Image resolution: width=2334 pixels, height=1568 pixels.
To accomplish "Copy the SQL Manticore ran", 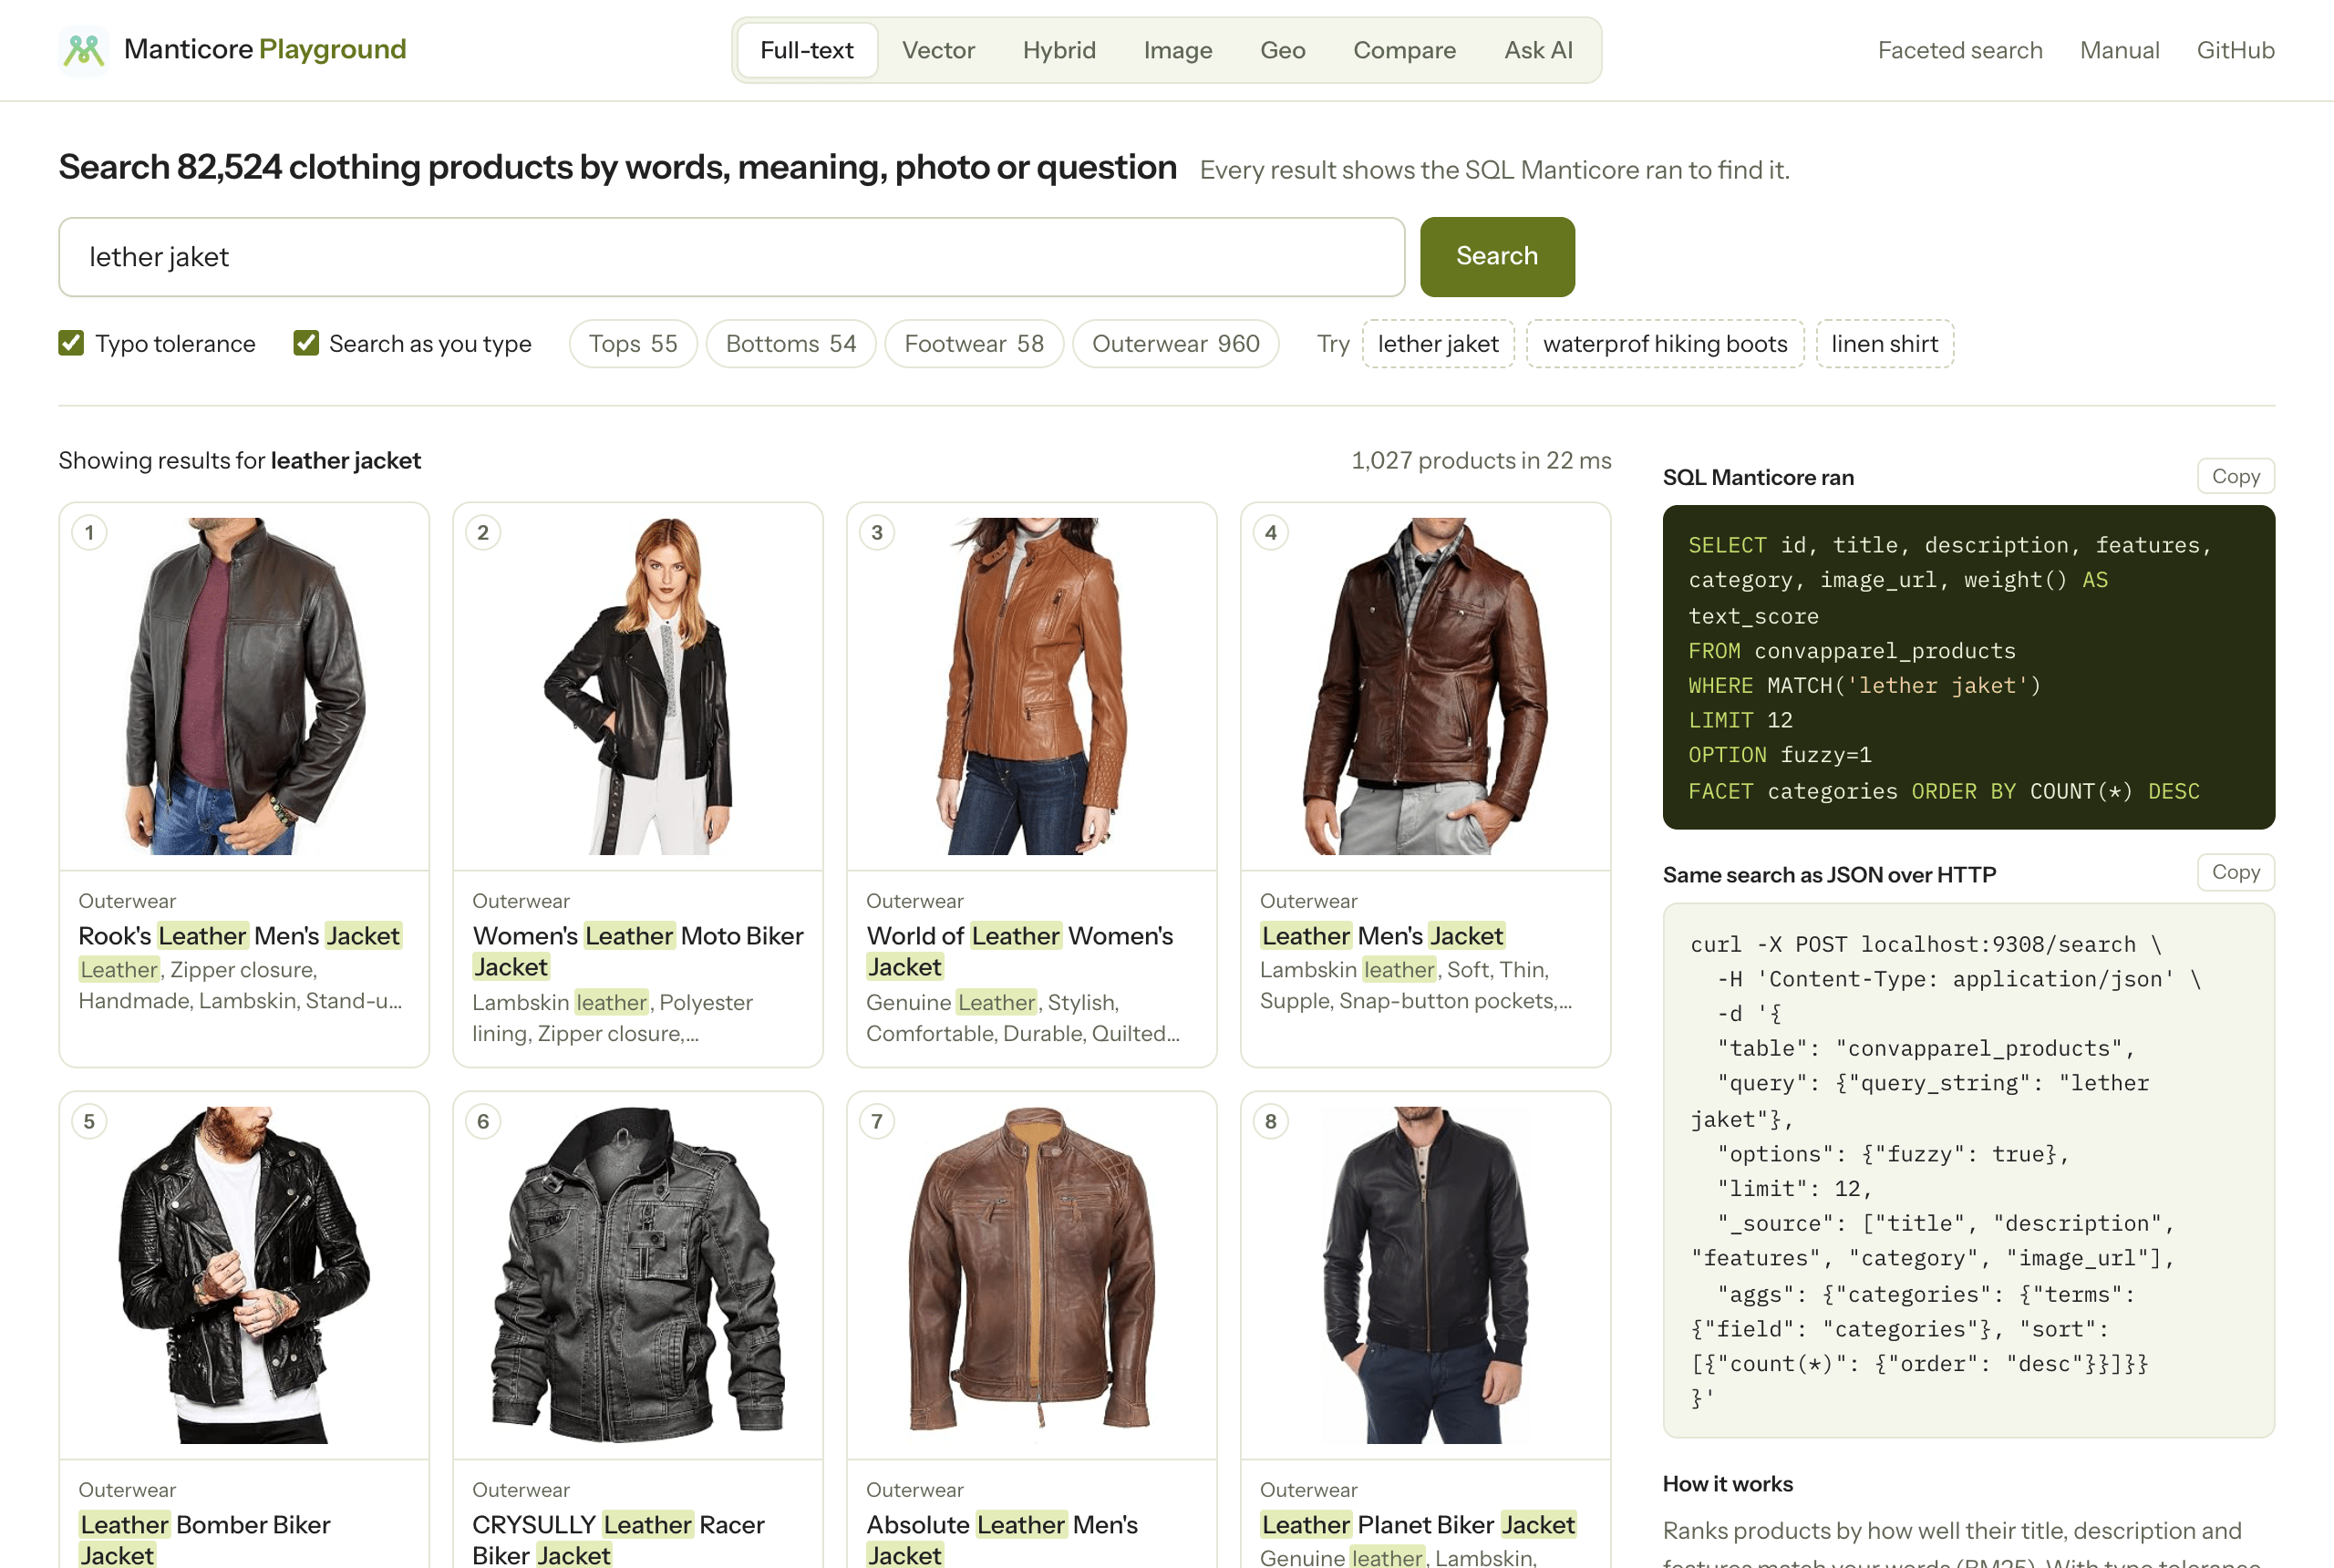I will click(2235, 476).
